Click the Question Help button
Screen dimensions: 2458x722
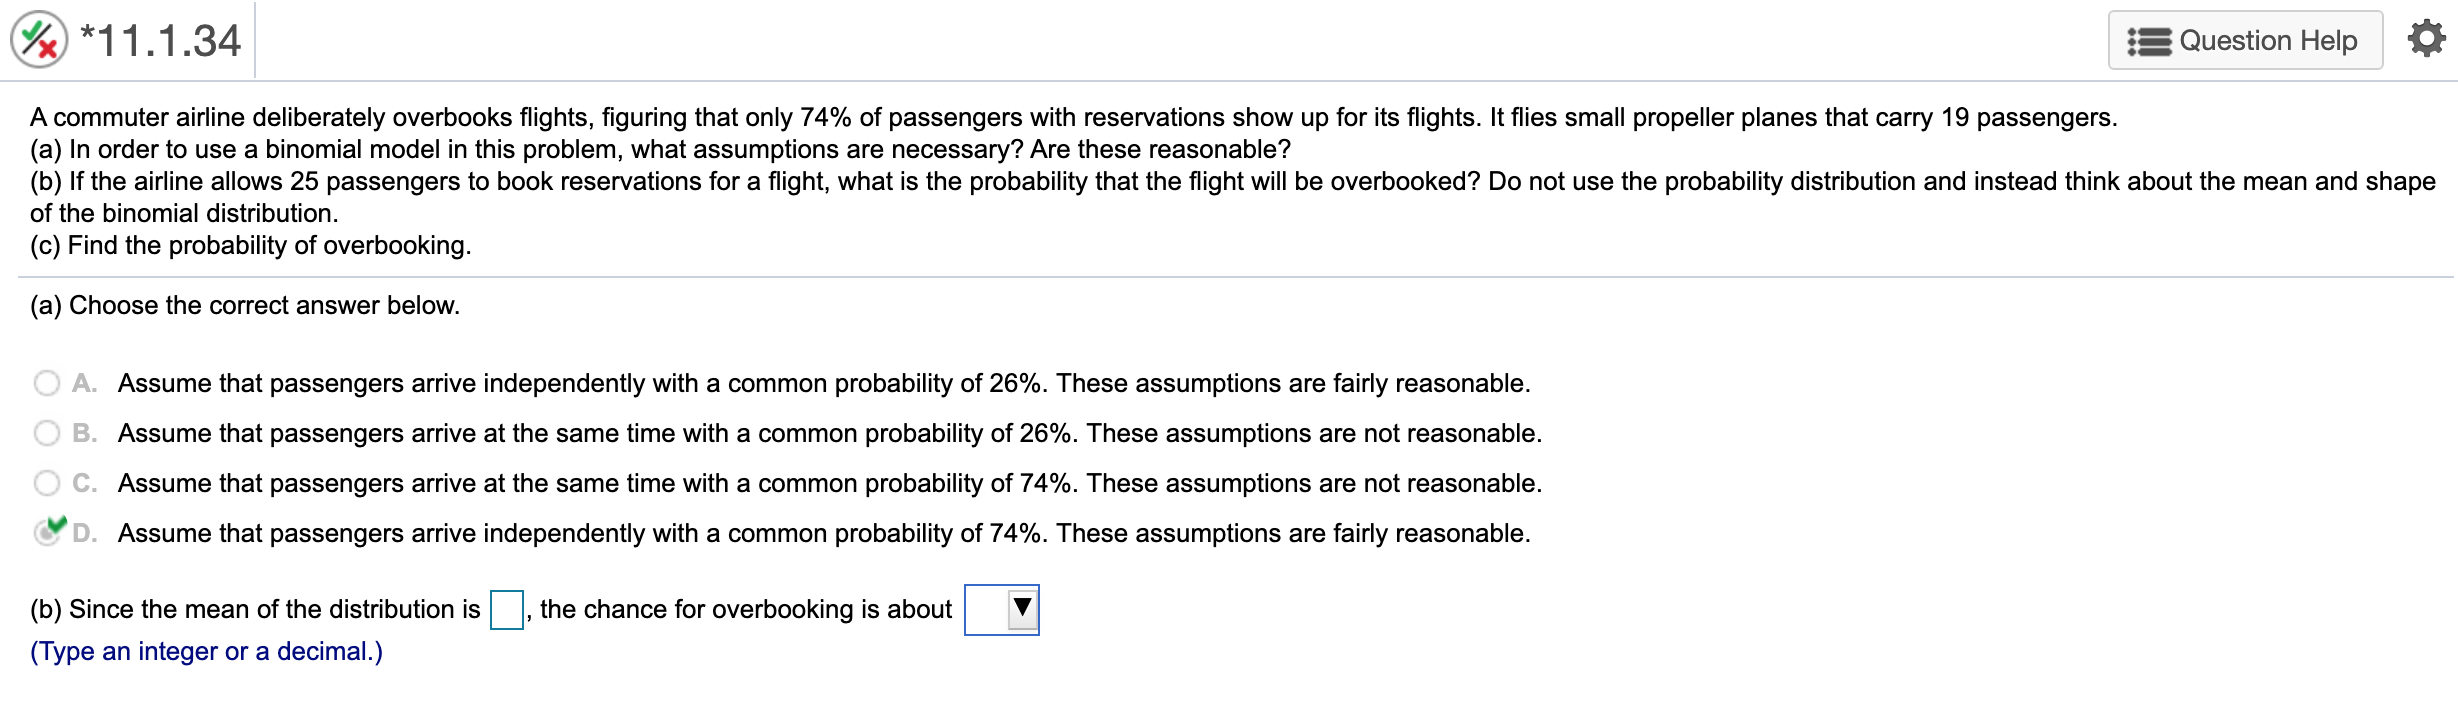(2245, 40)
